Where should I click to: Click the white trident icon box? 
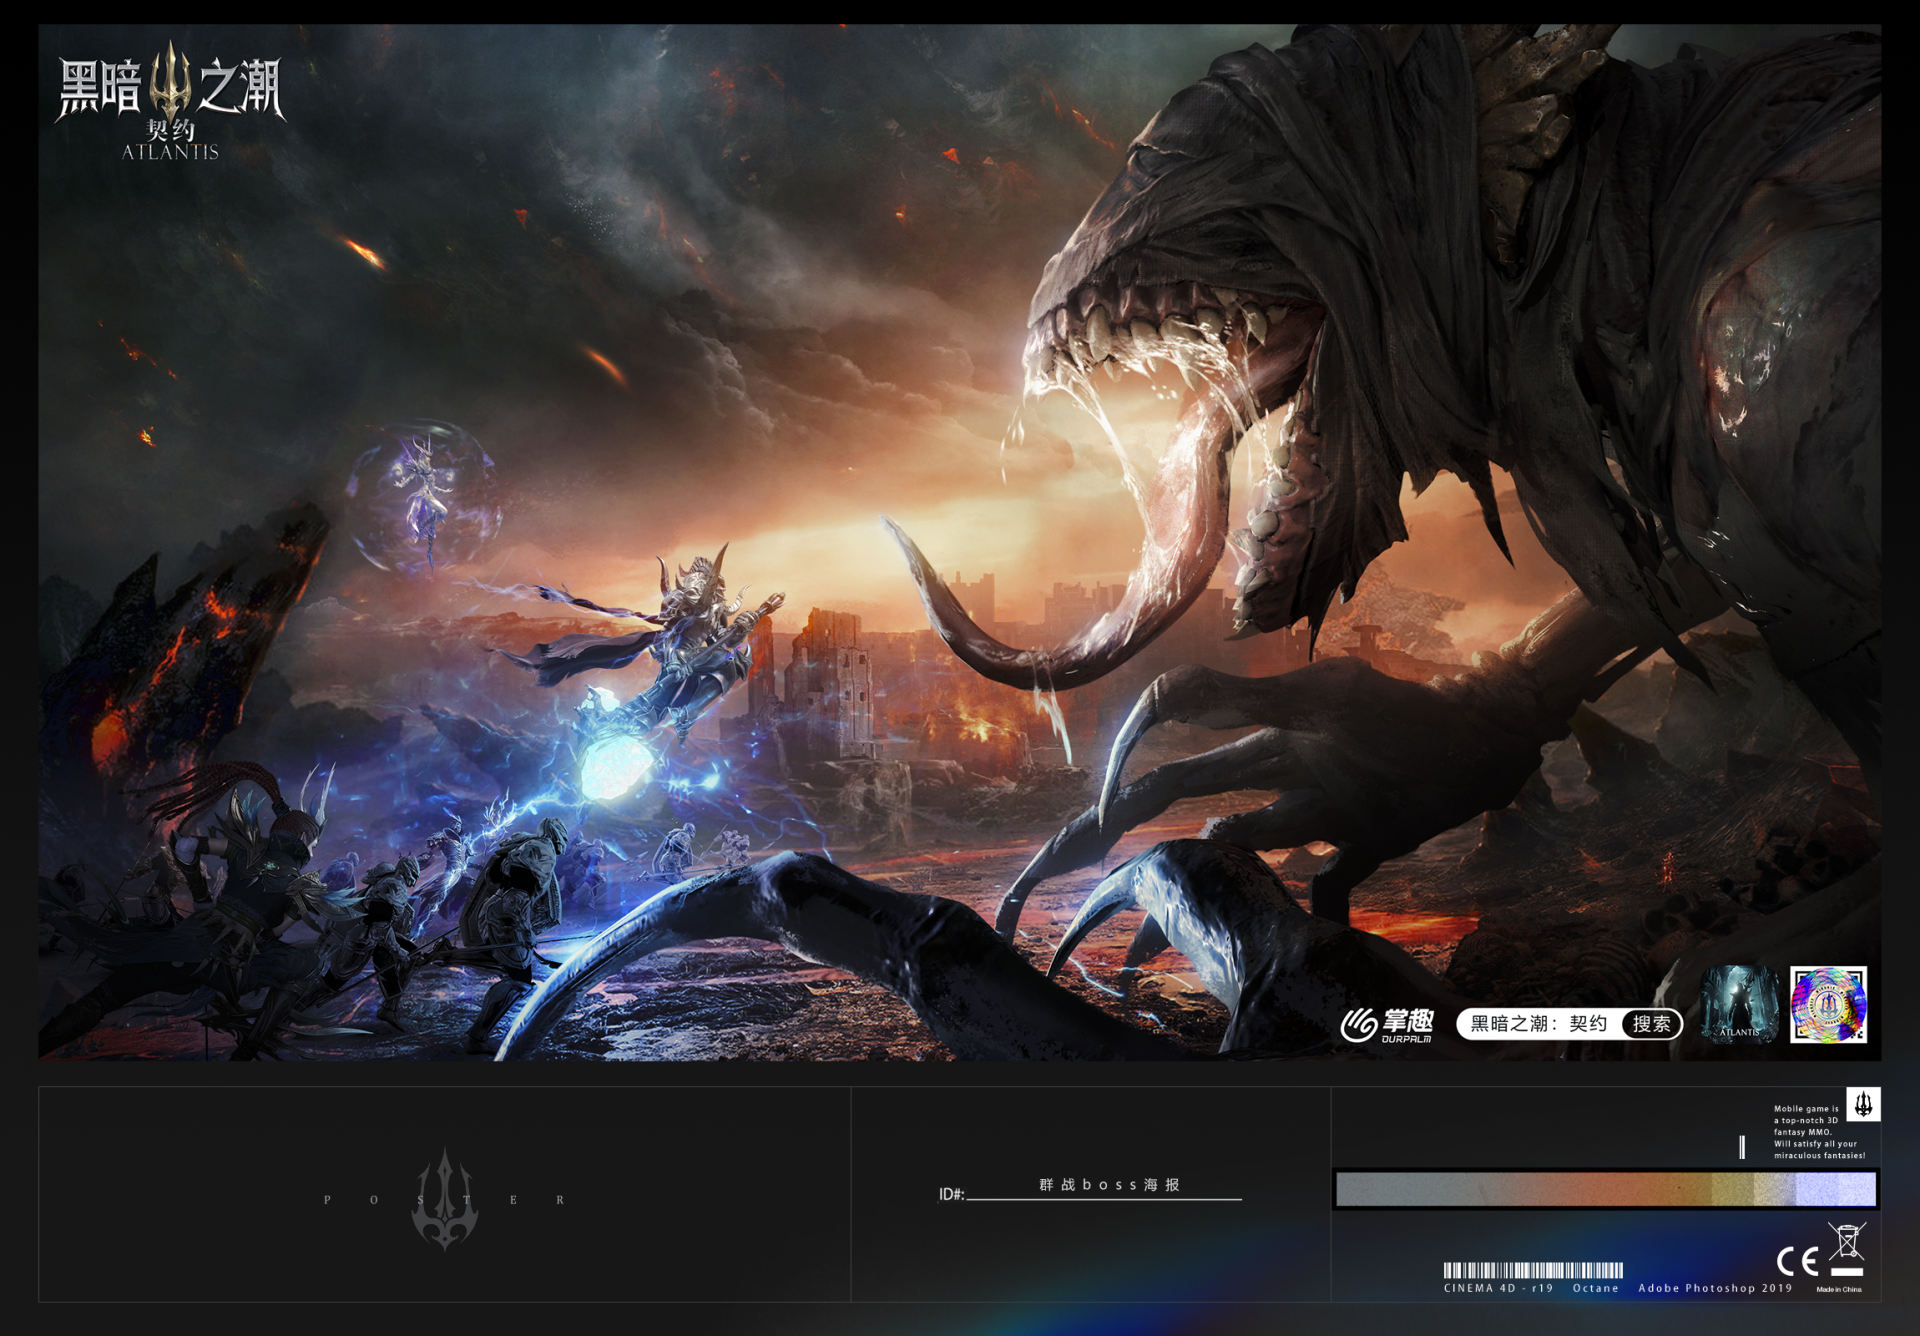tap(1863, 1104)
